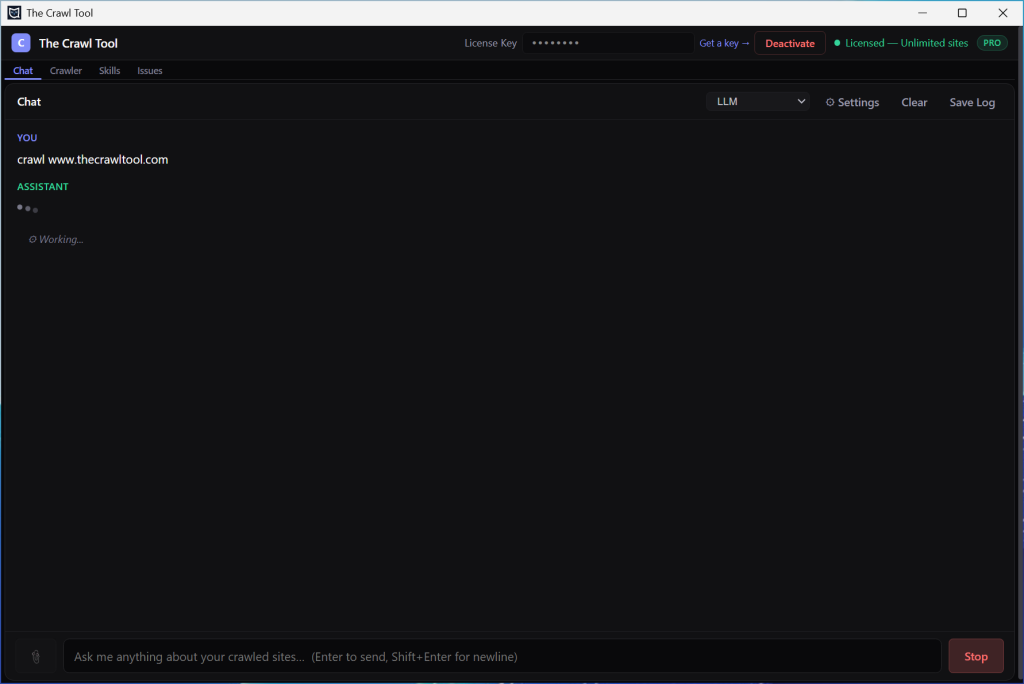Go to the Skills tab

click(109, 71)
